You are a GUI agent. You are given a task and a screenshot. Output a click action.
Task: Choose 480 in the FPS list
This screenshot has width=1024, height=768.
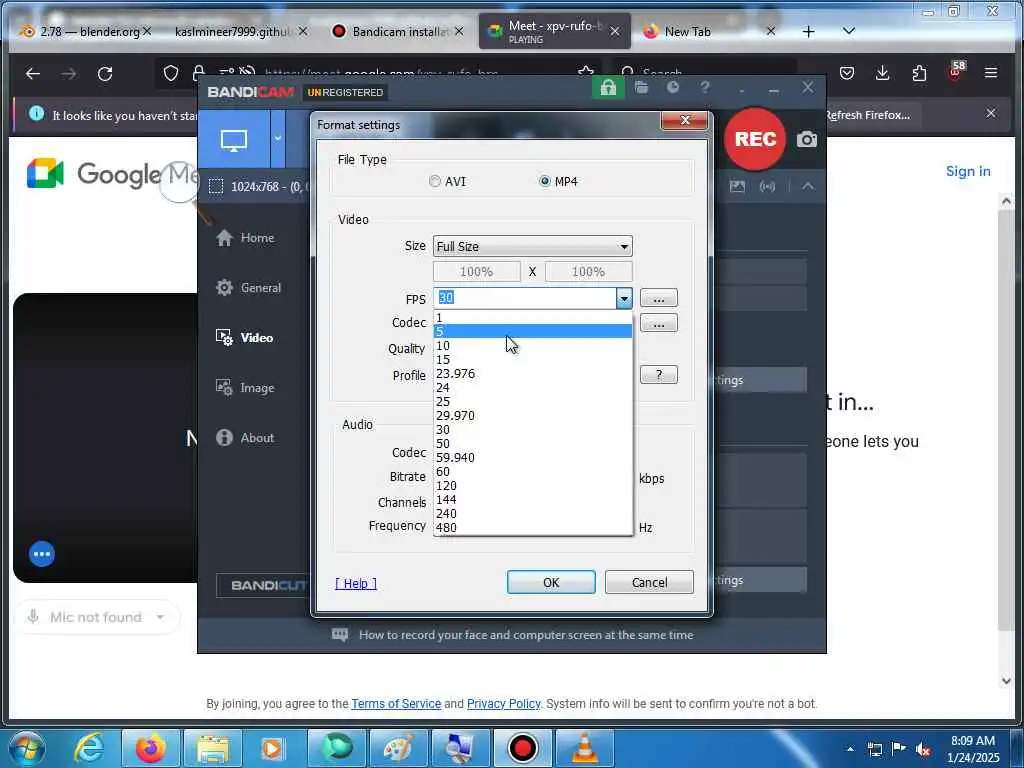tap(533, 527)
